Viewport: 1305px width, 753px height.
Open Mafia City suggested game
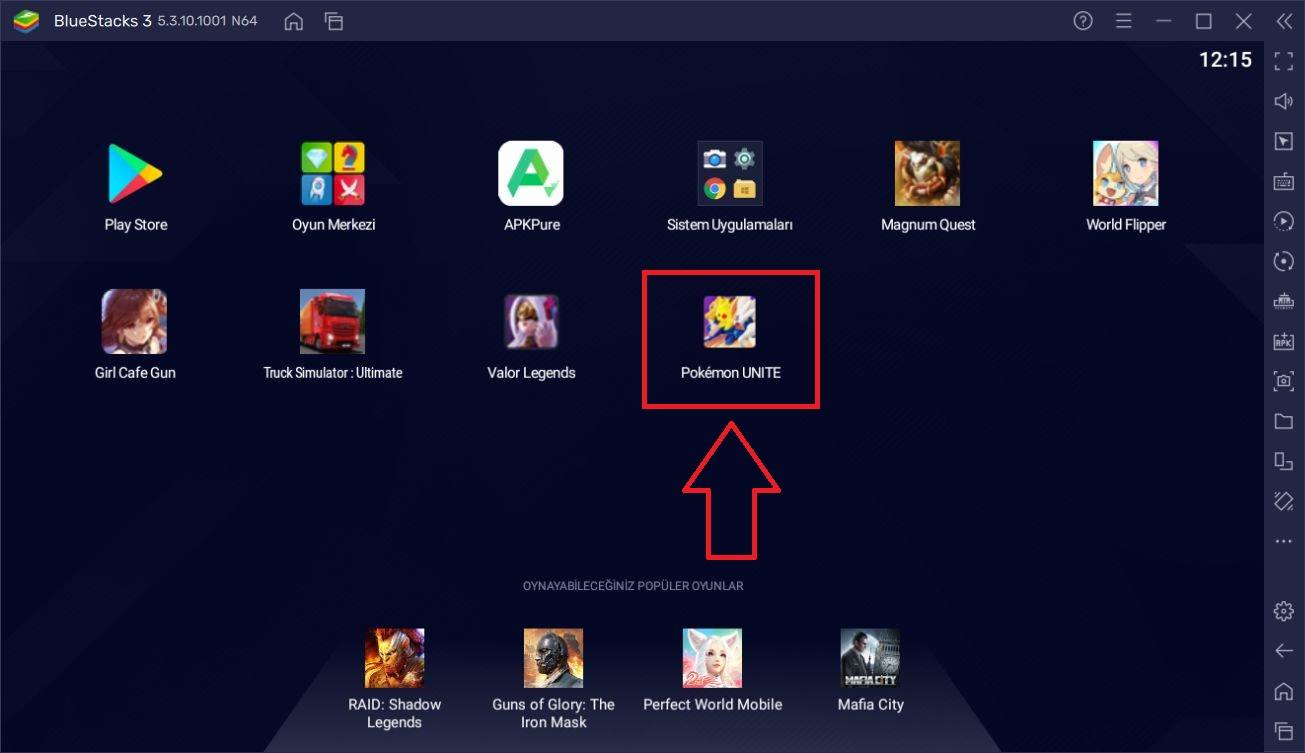[x=870, y=658]
